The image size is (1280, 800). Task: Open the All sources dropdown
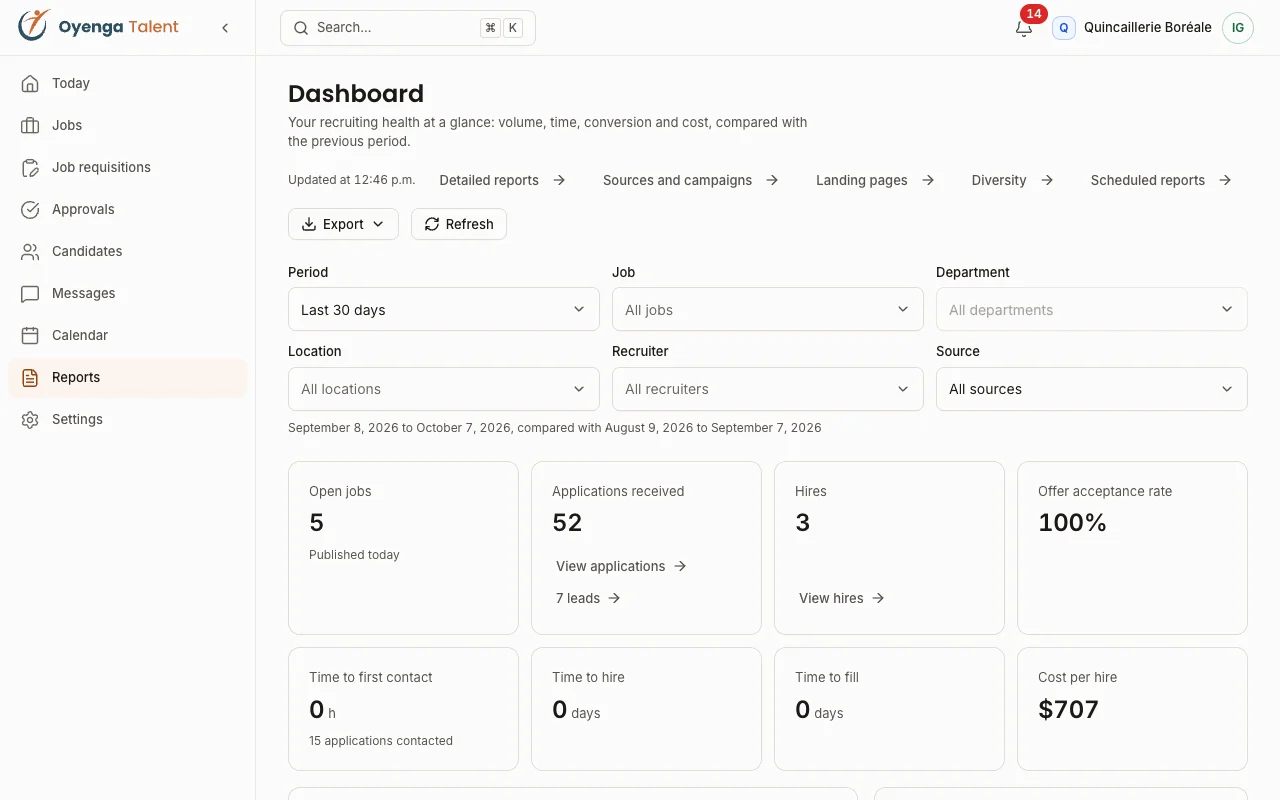[1092, 388]
